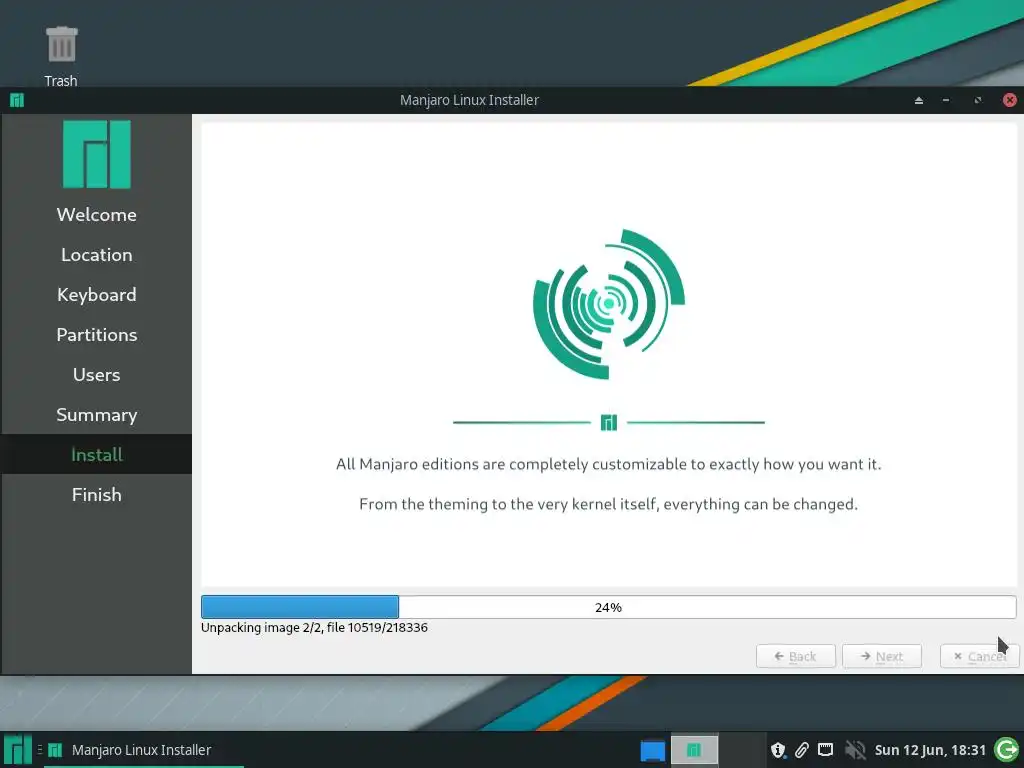Click the 'From the theming to the very kernel' text

[609, 504]
